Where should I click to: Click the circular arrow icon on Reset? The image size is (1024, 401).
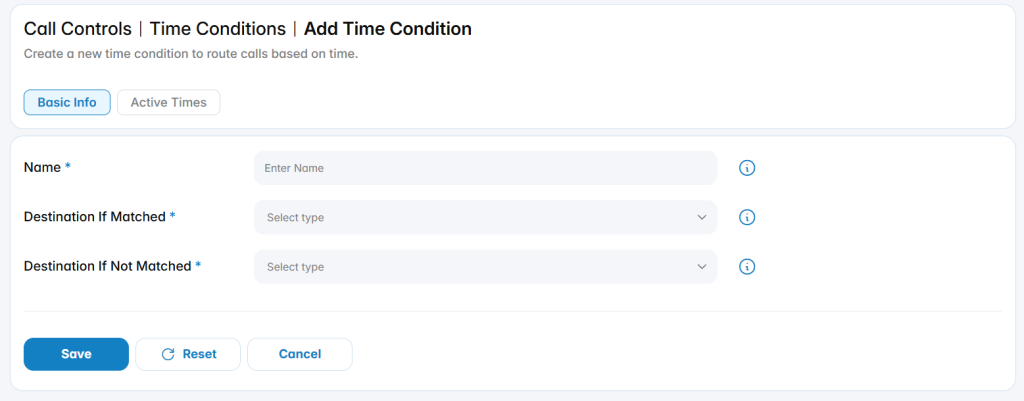click(x=168, y=354)
